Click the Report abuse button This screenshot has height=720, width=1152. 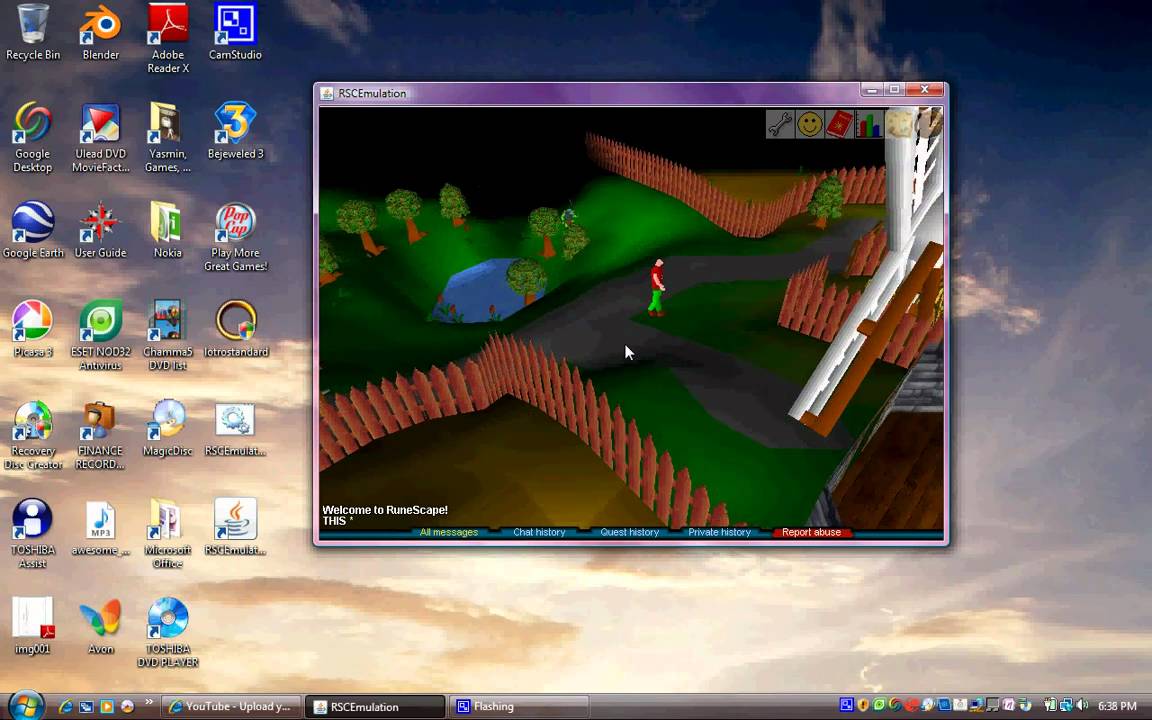[x=811, y=532]
